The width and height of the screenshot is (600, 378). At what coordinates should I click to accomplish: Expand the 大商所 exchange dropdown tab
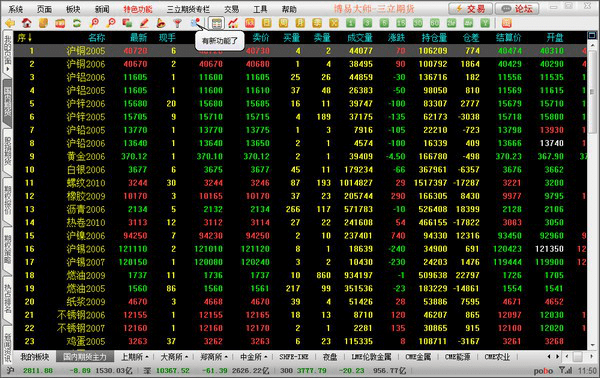[x=174, y=357]
